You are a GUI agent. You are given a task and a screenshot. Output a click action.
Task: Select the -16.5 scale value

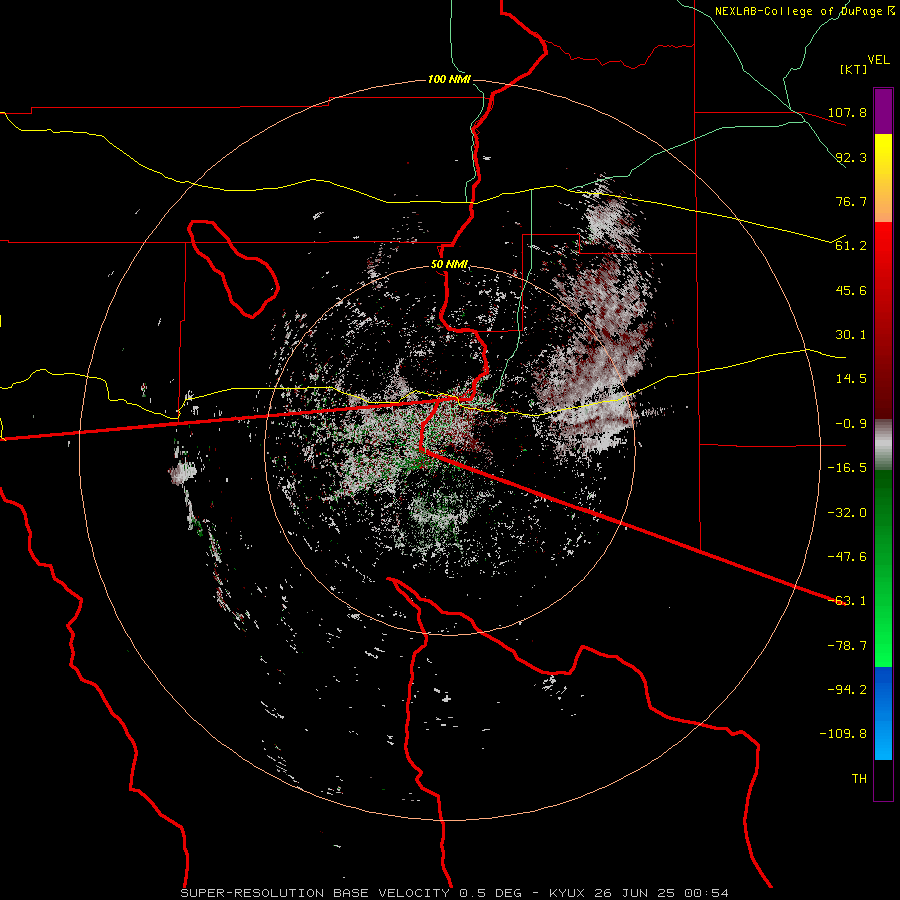[x=847, y=468]
